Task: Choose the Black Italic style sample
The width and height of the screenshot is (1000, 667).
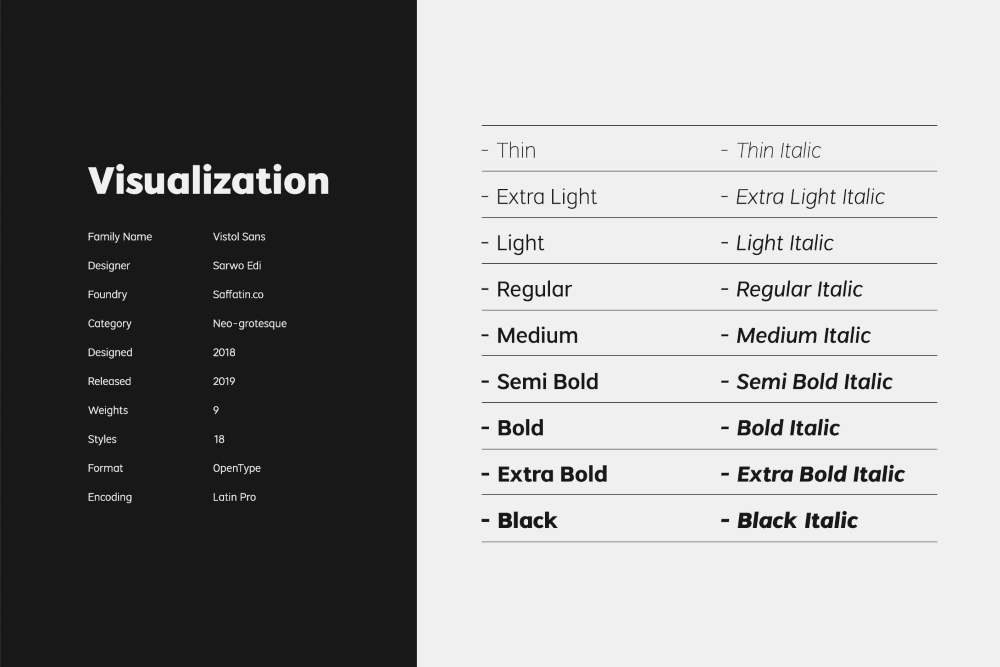Action: click(797, 520)
